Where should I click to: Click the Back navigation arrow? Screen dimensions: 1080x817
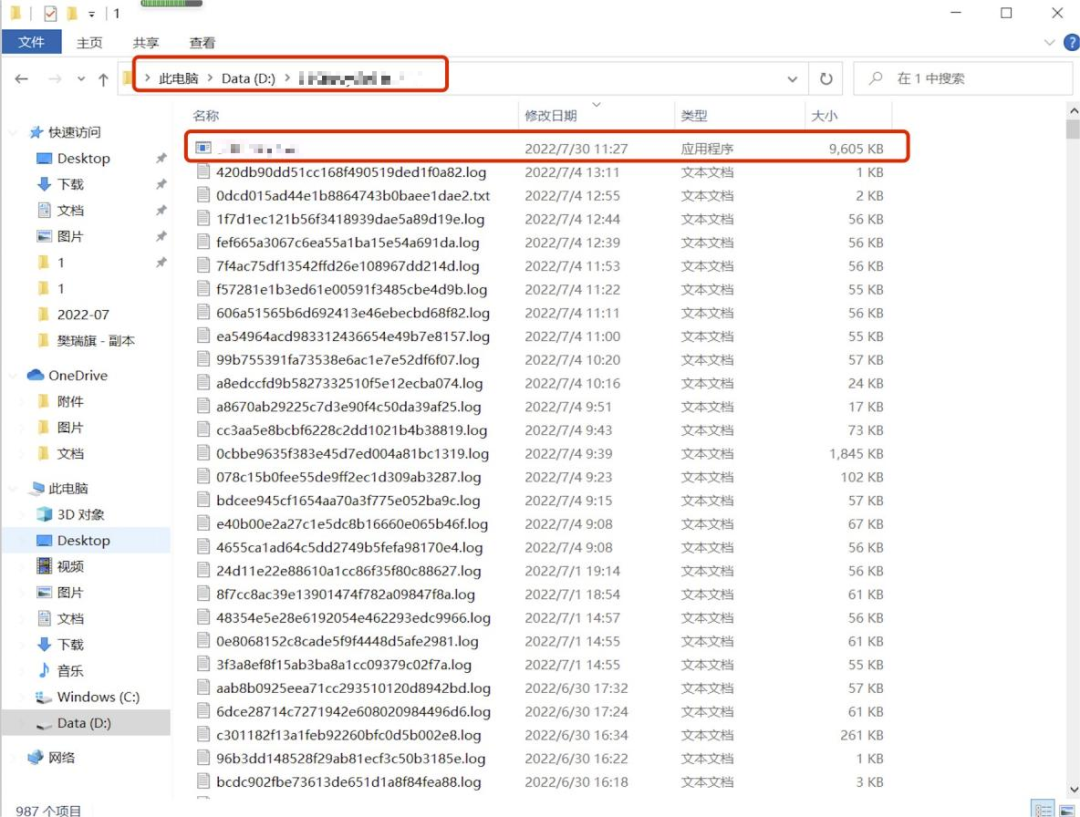(22, 79)
